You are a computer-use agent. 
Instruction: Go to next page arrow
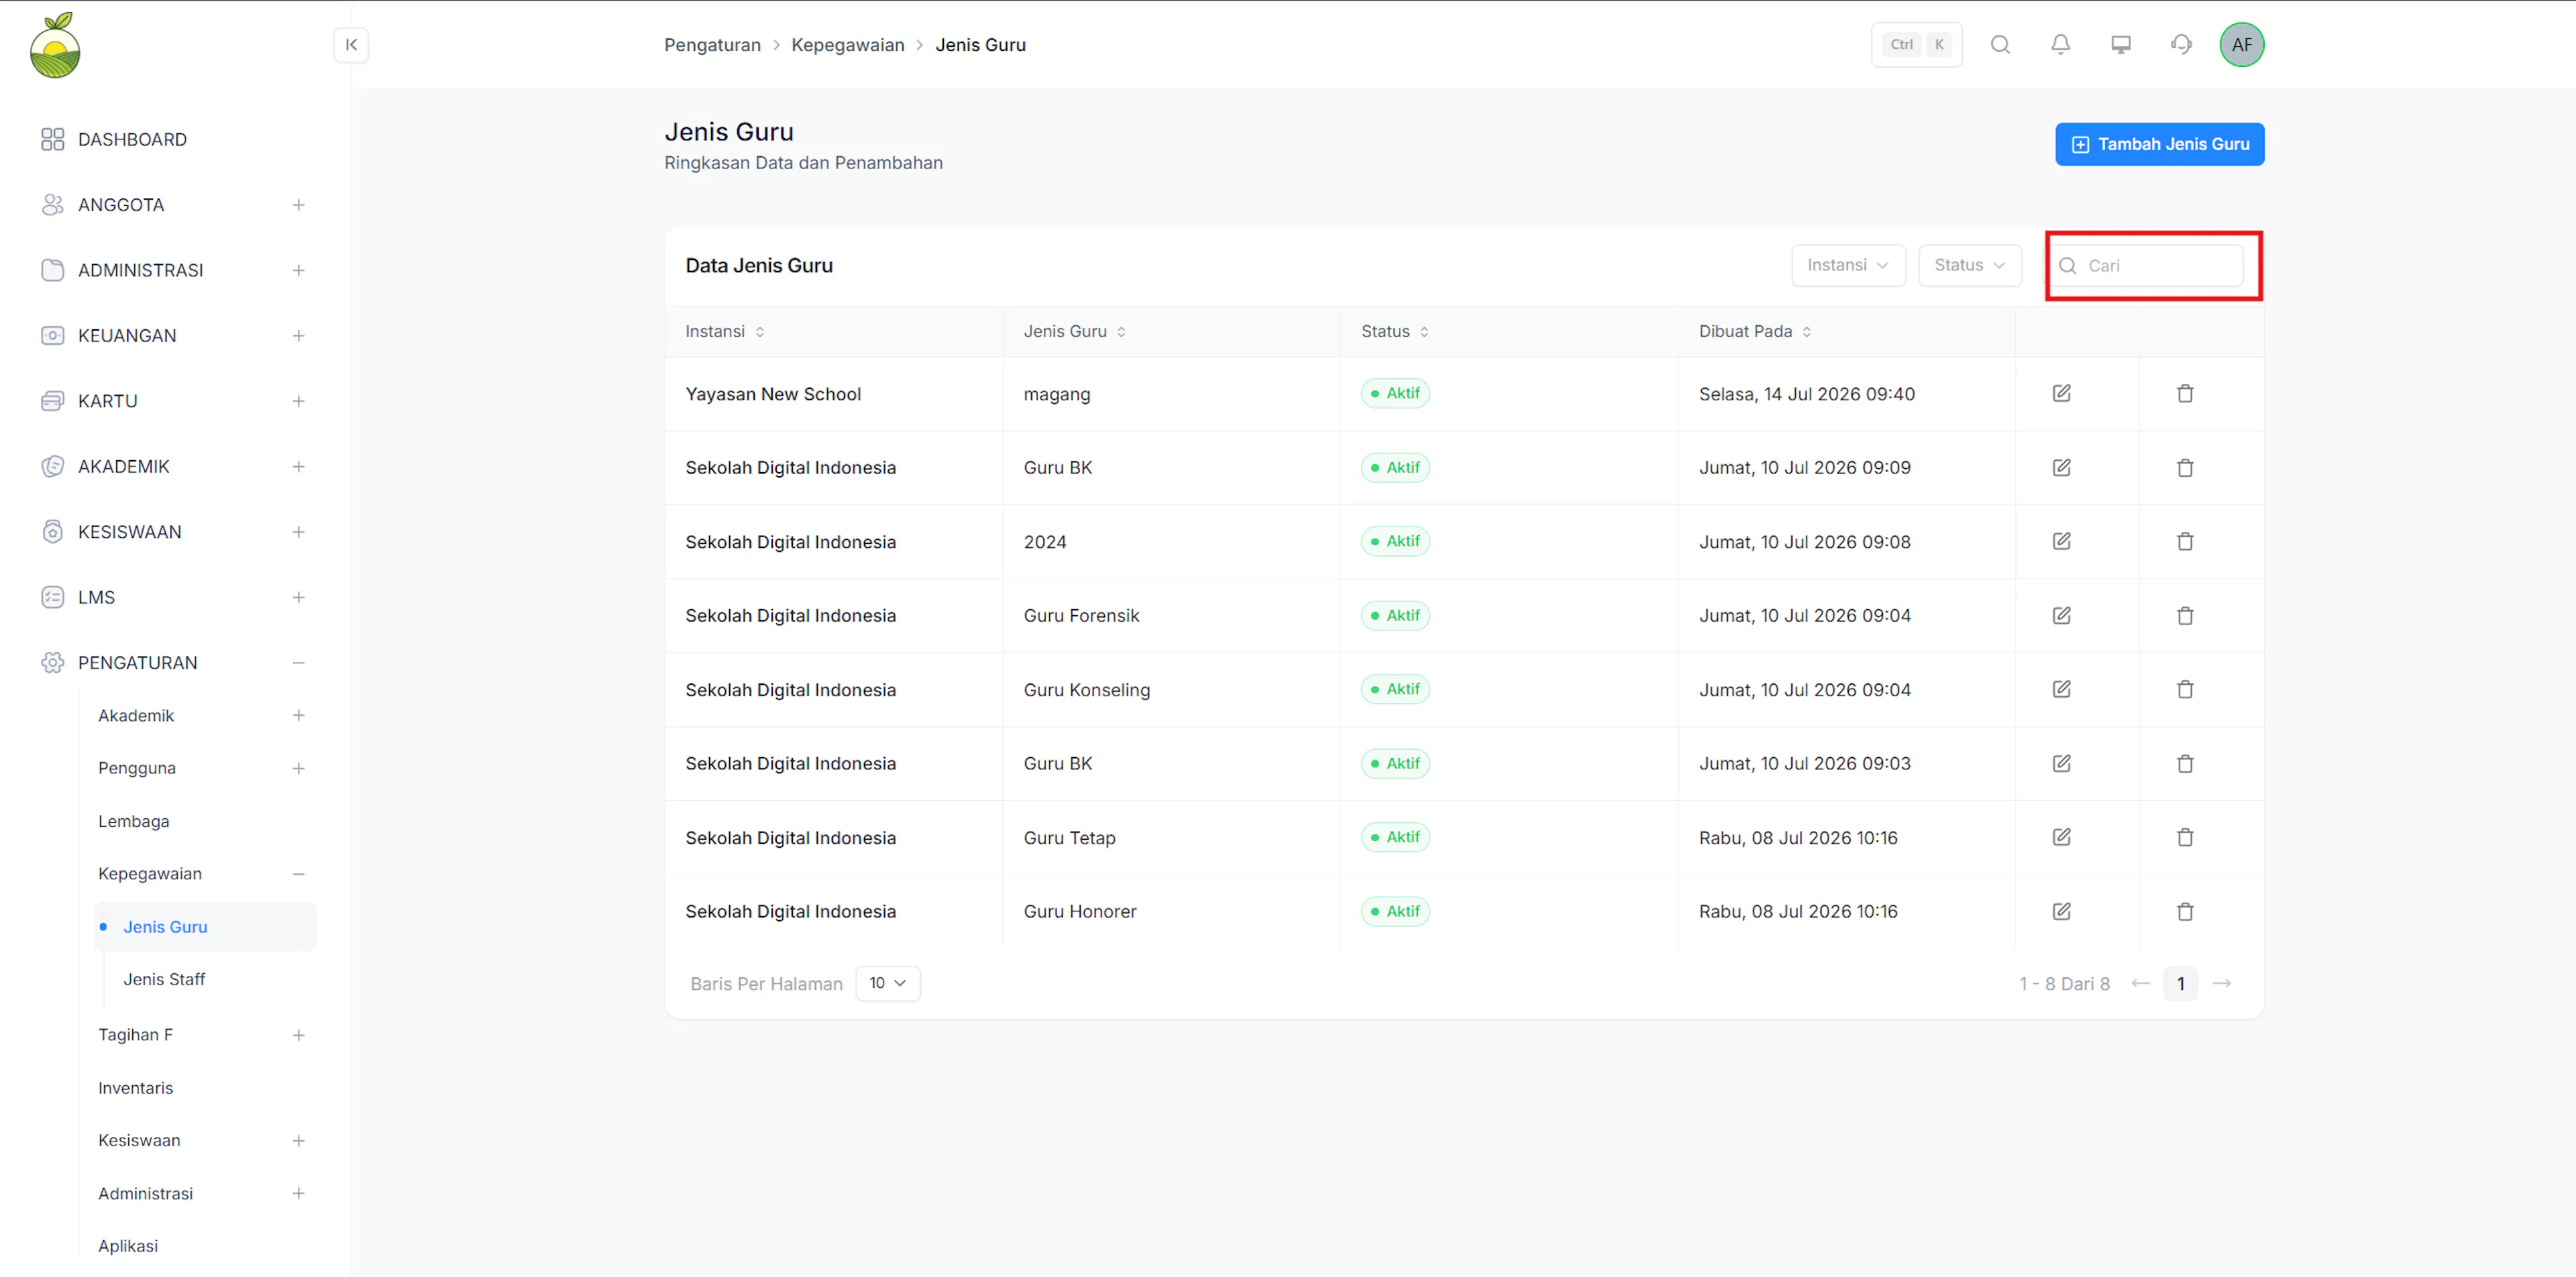tap(2222, 983)
